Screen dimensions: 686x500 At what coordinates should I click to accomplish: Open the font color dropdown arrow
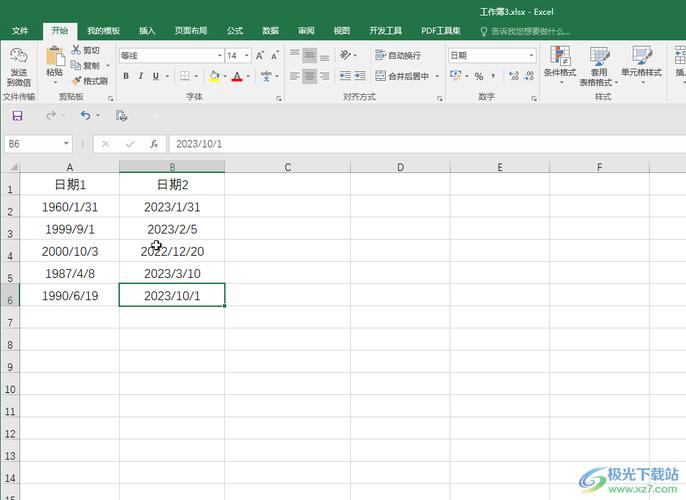point(248,76)
